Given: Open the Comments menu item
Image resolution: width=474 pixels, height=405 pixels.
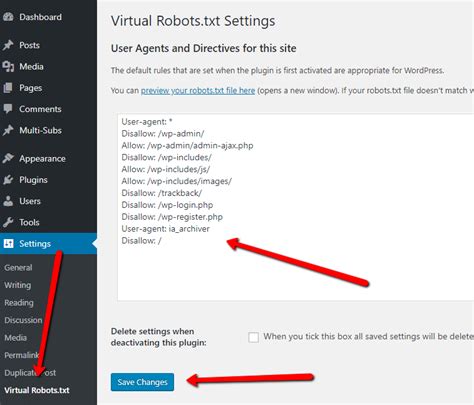Looking at the screenshot, I should coord(48,109).
